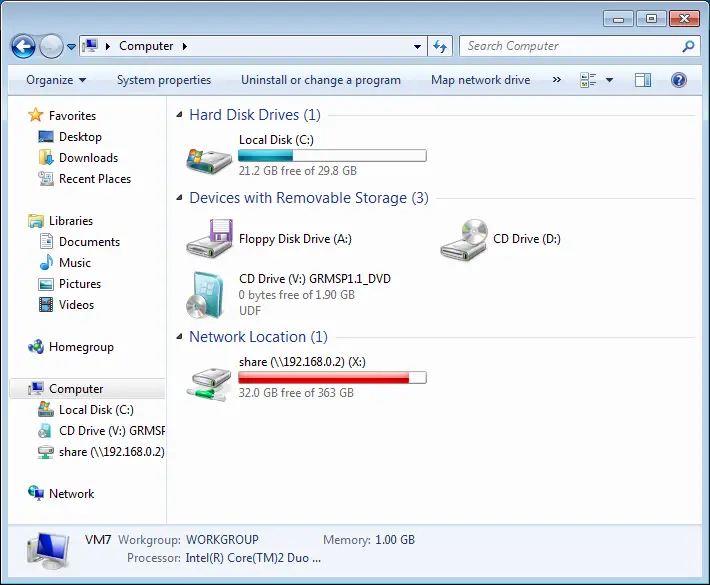Click the Local Disk (C:) label

coord(276,140)
